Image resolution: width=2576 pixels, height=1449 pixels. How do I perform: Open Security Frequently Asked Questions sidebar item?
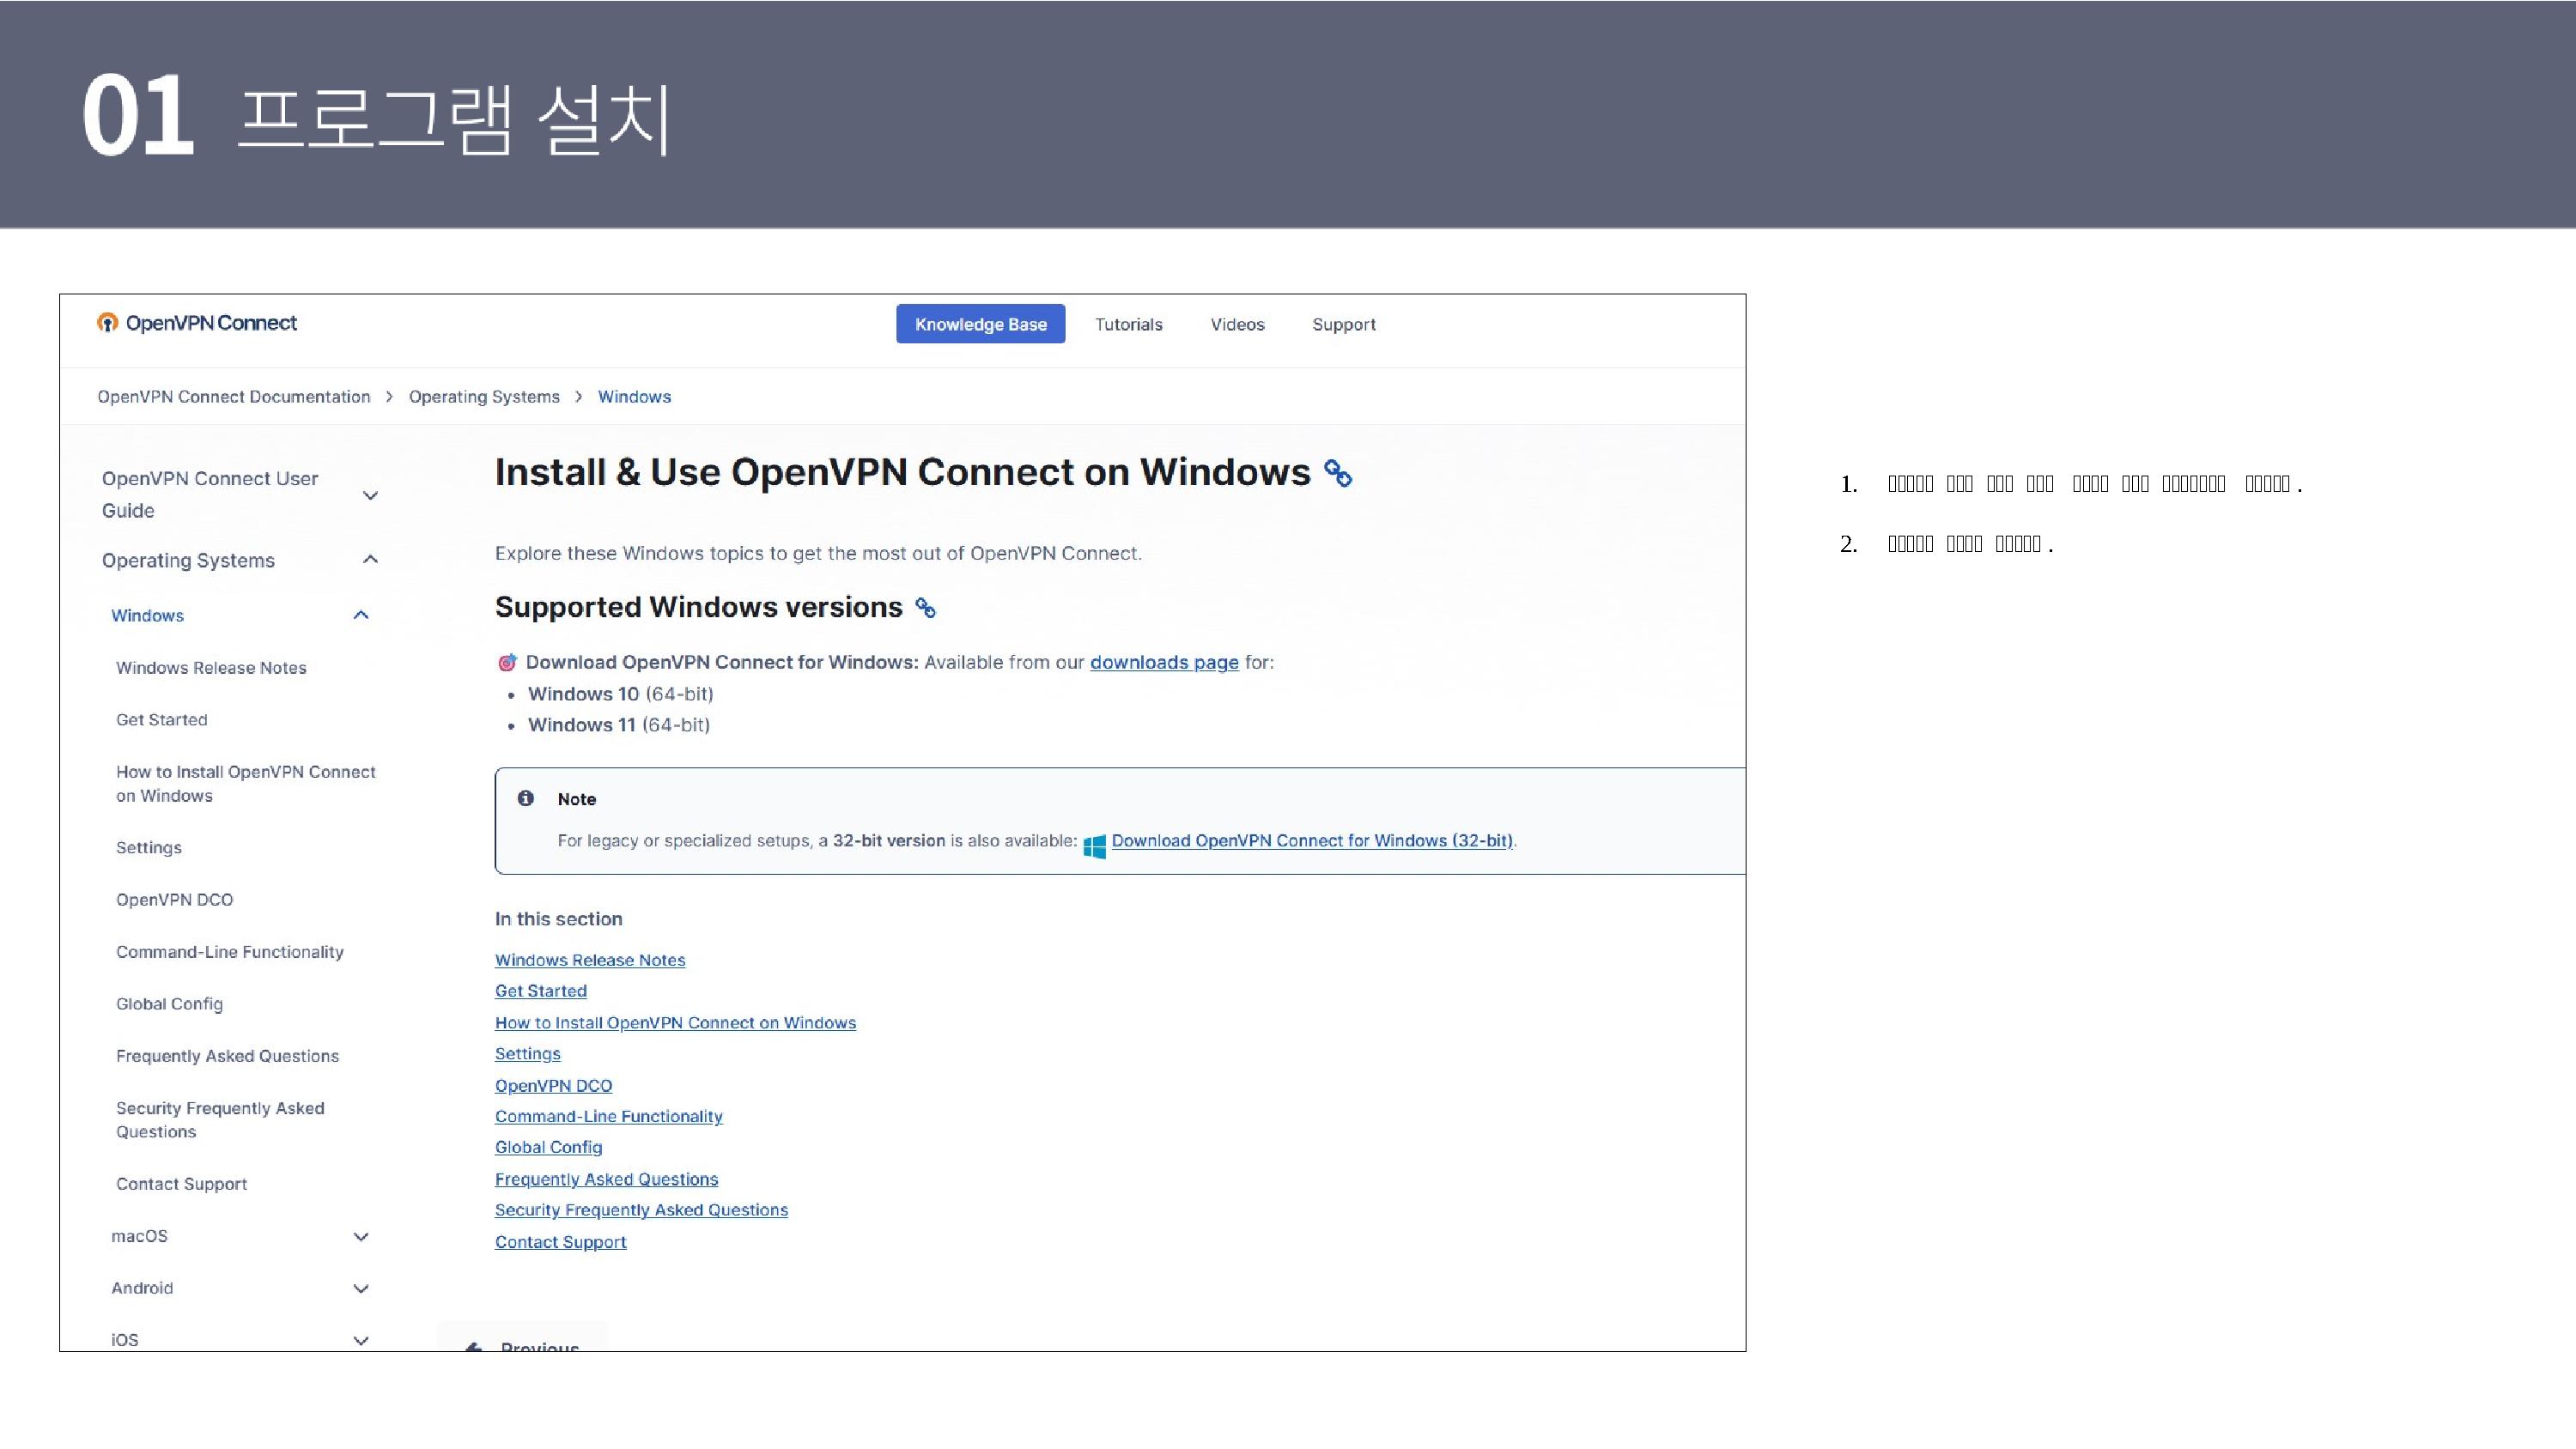pyautogui.click(x=220, y=1120)
